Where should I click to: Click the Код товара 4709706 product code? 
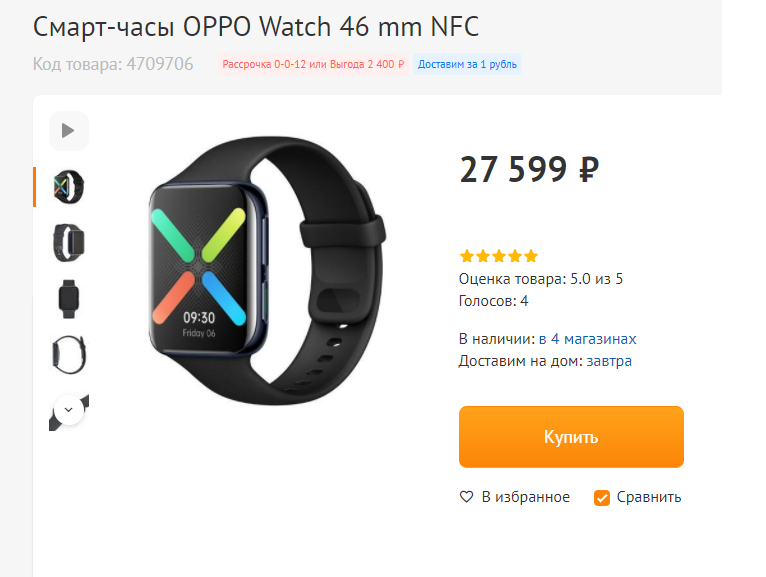[x=113, y=64]
